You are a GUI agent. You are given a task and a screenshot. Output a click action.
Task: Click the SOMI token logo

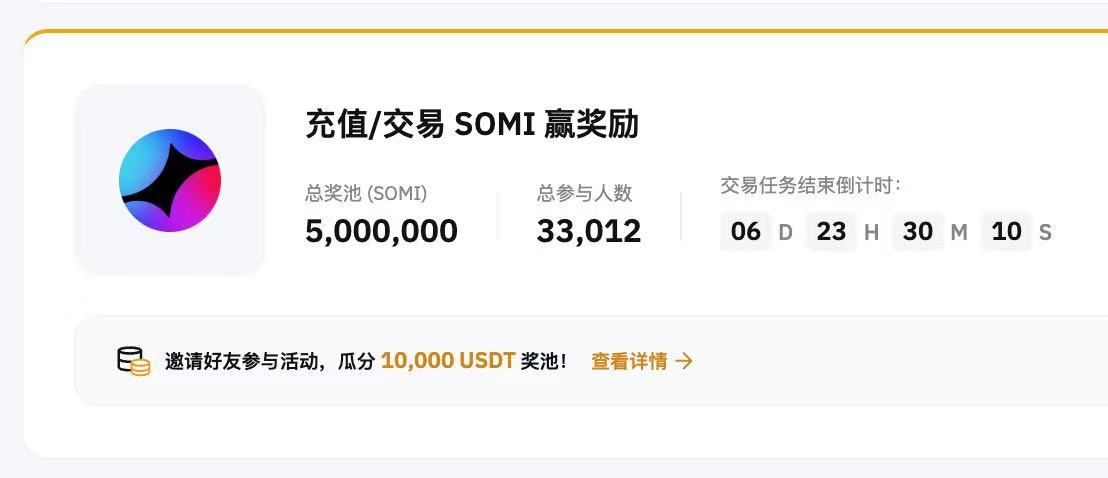pos(170,180)
